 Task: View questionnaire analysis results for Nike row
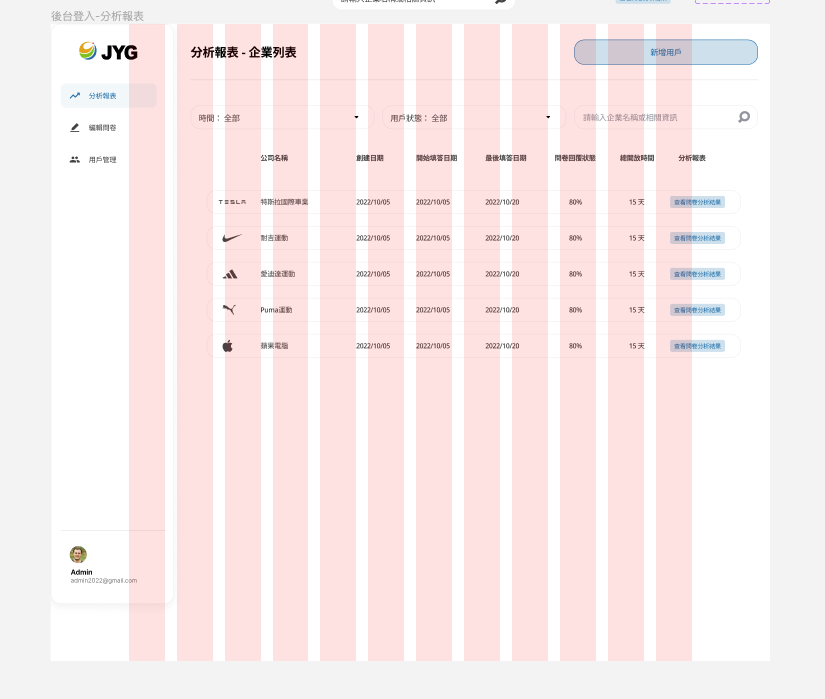pos(697,238)
